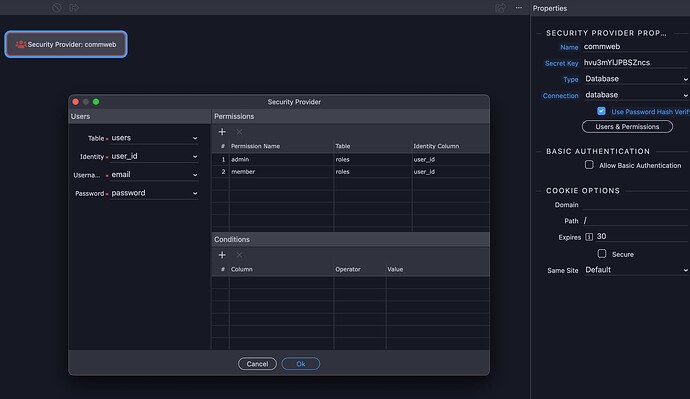Click the remove permission X icon

pyautogui.click(x=239, y=132)
